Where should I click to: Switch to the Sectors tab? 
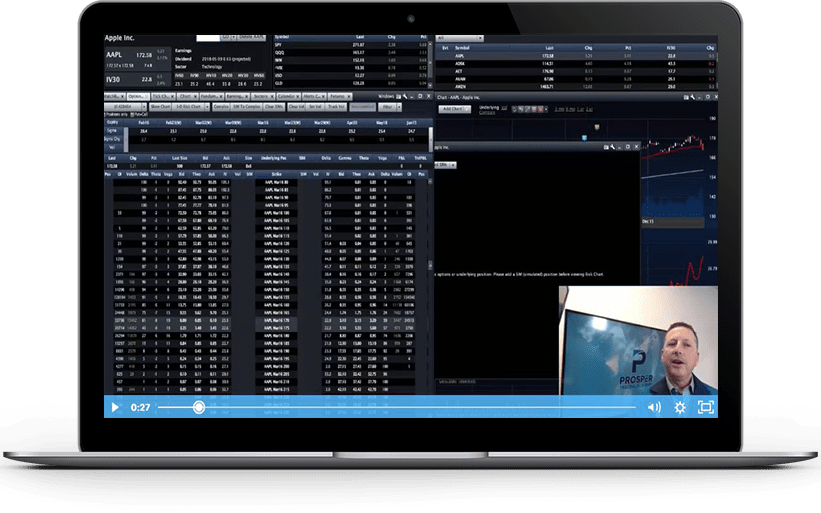click(263, 97)
